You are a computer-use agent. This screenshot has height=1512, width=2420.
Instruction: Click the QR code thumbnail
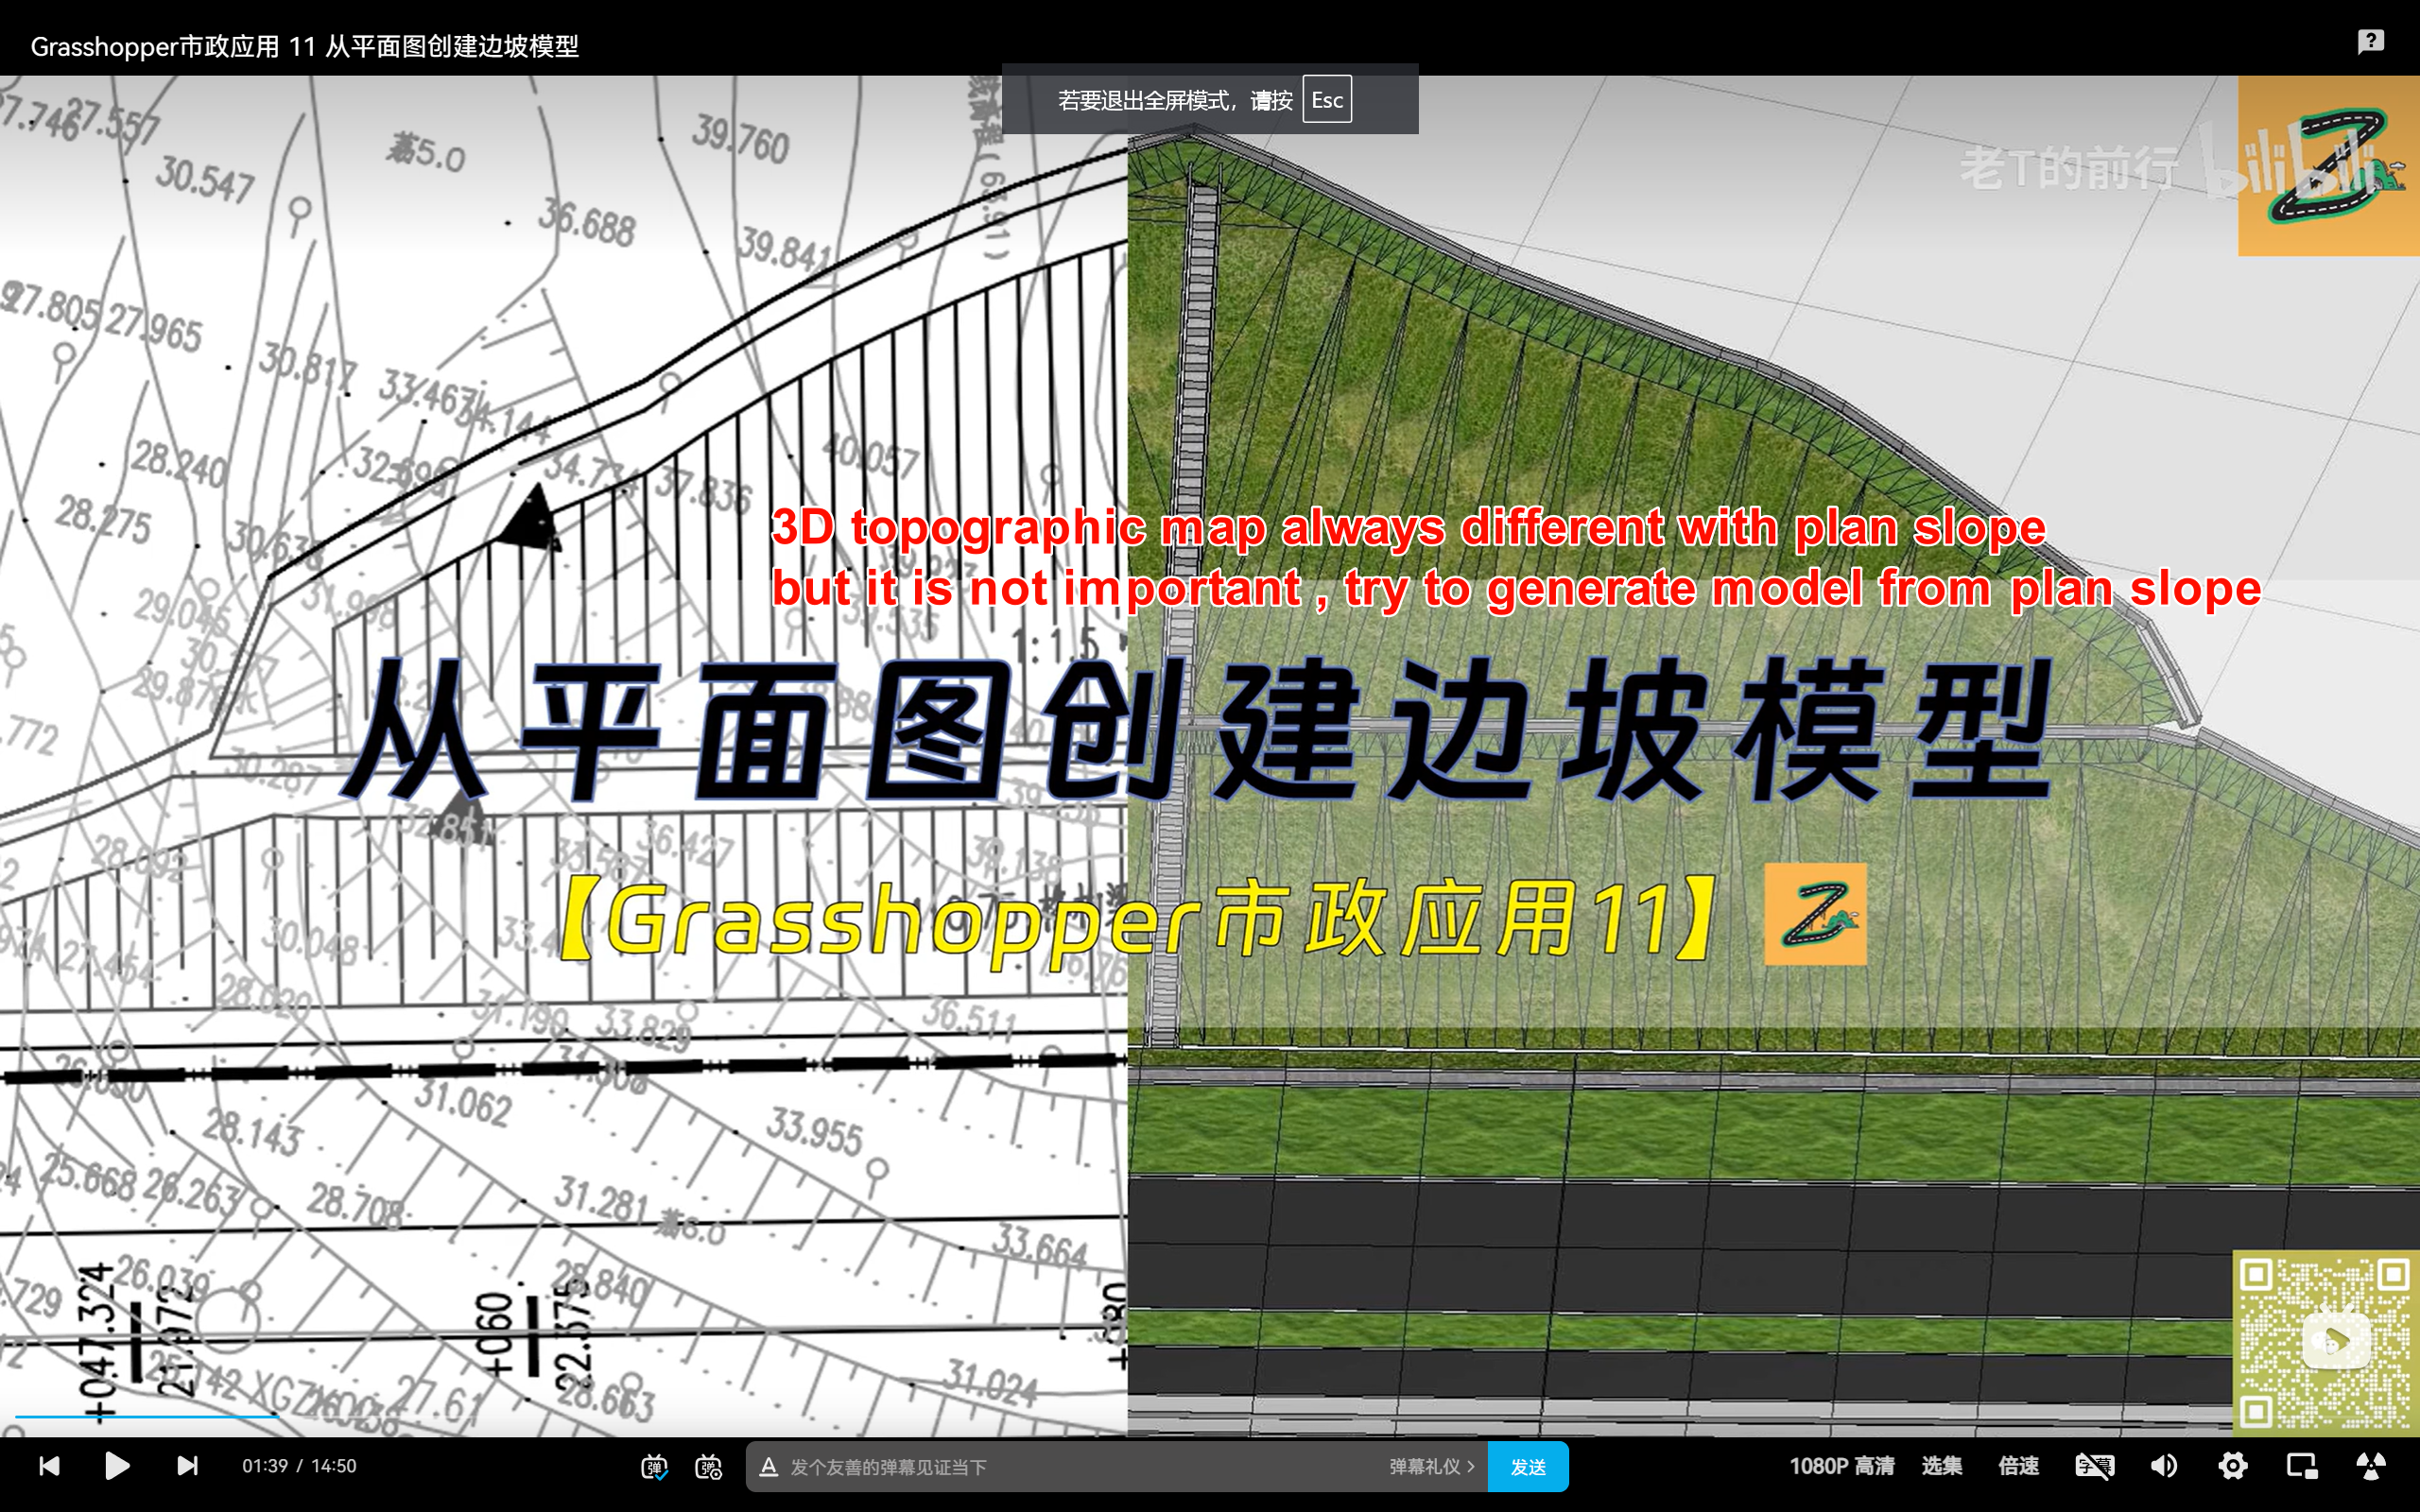2325,1342
